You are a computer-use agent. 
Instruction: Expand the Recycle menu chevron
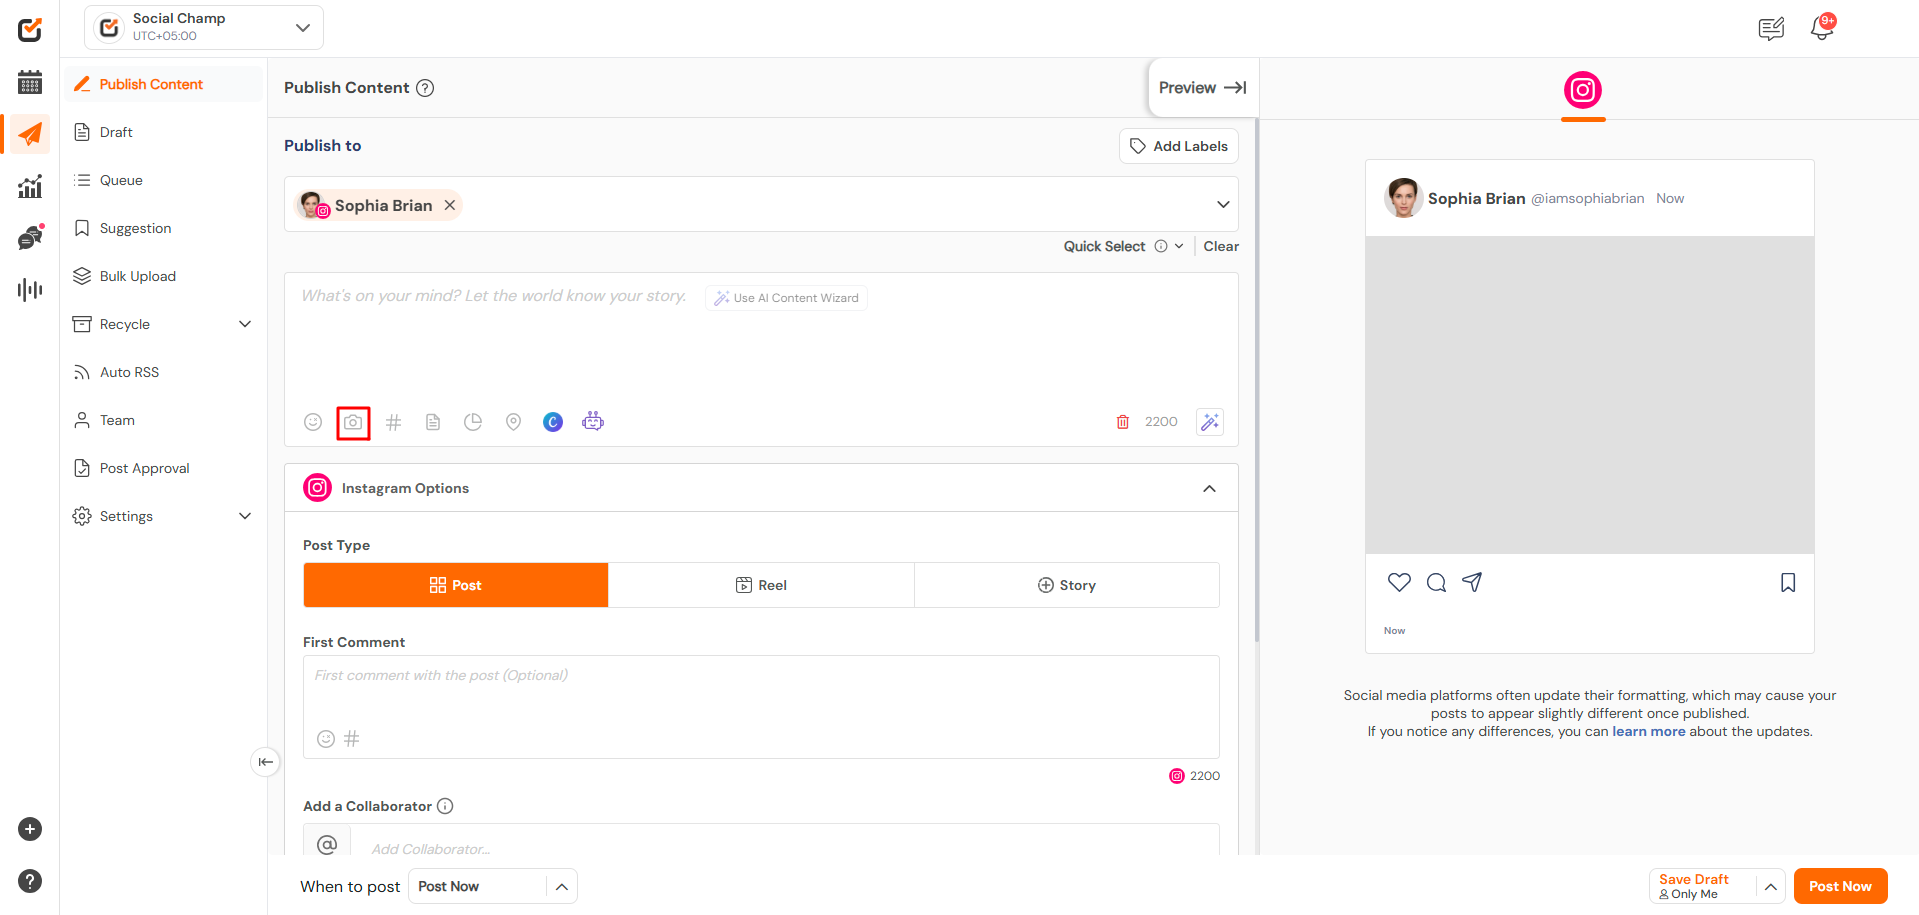245,324
